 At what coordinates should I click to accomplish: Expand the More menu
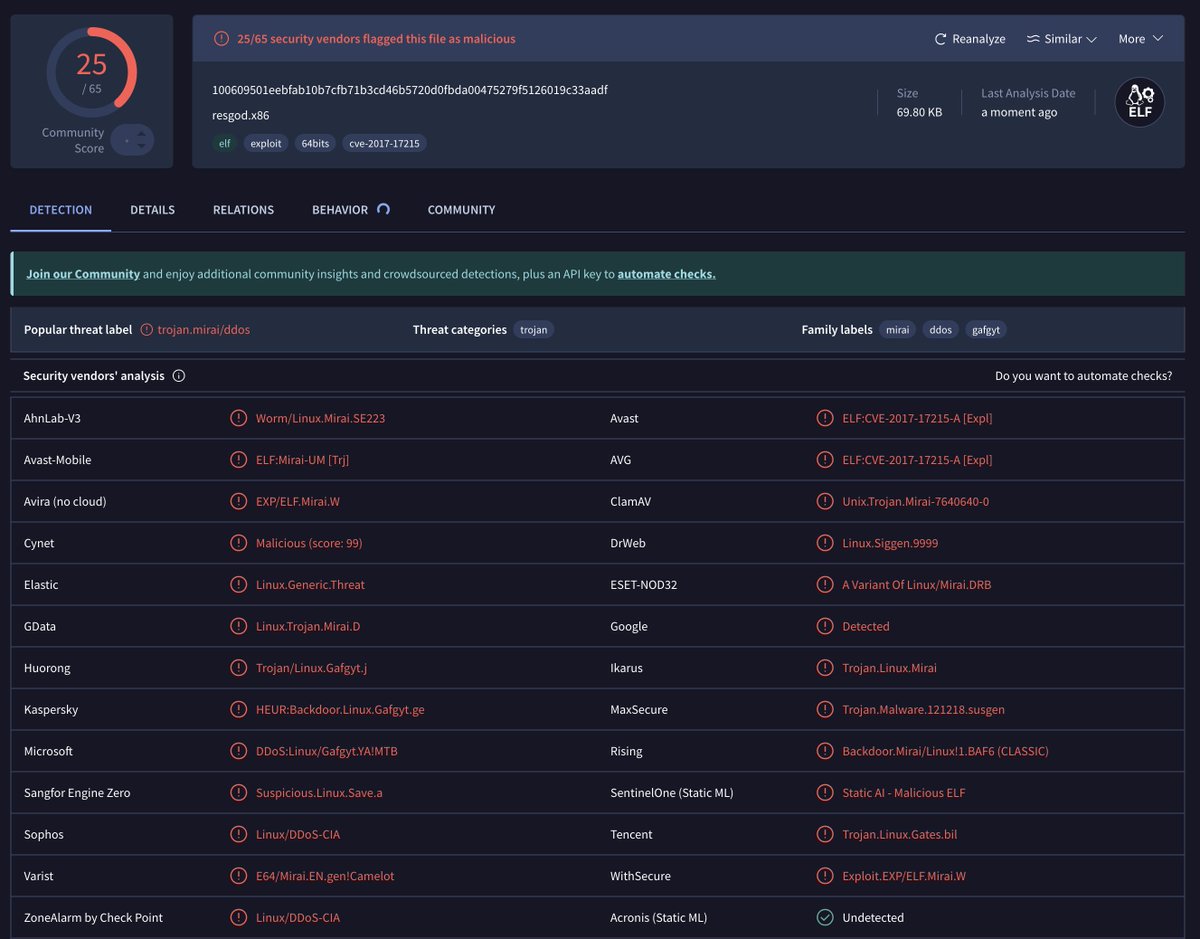1141,39
